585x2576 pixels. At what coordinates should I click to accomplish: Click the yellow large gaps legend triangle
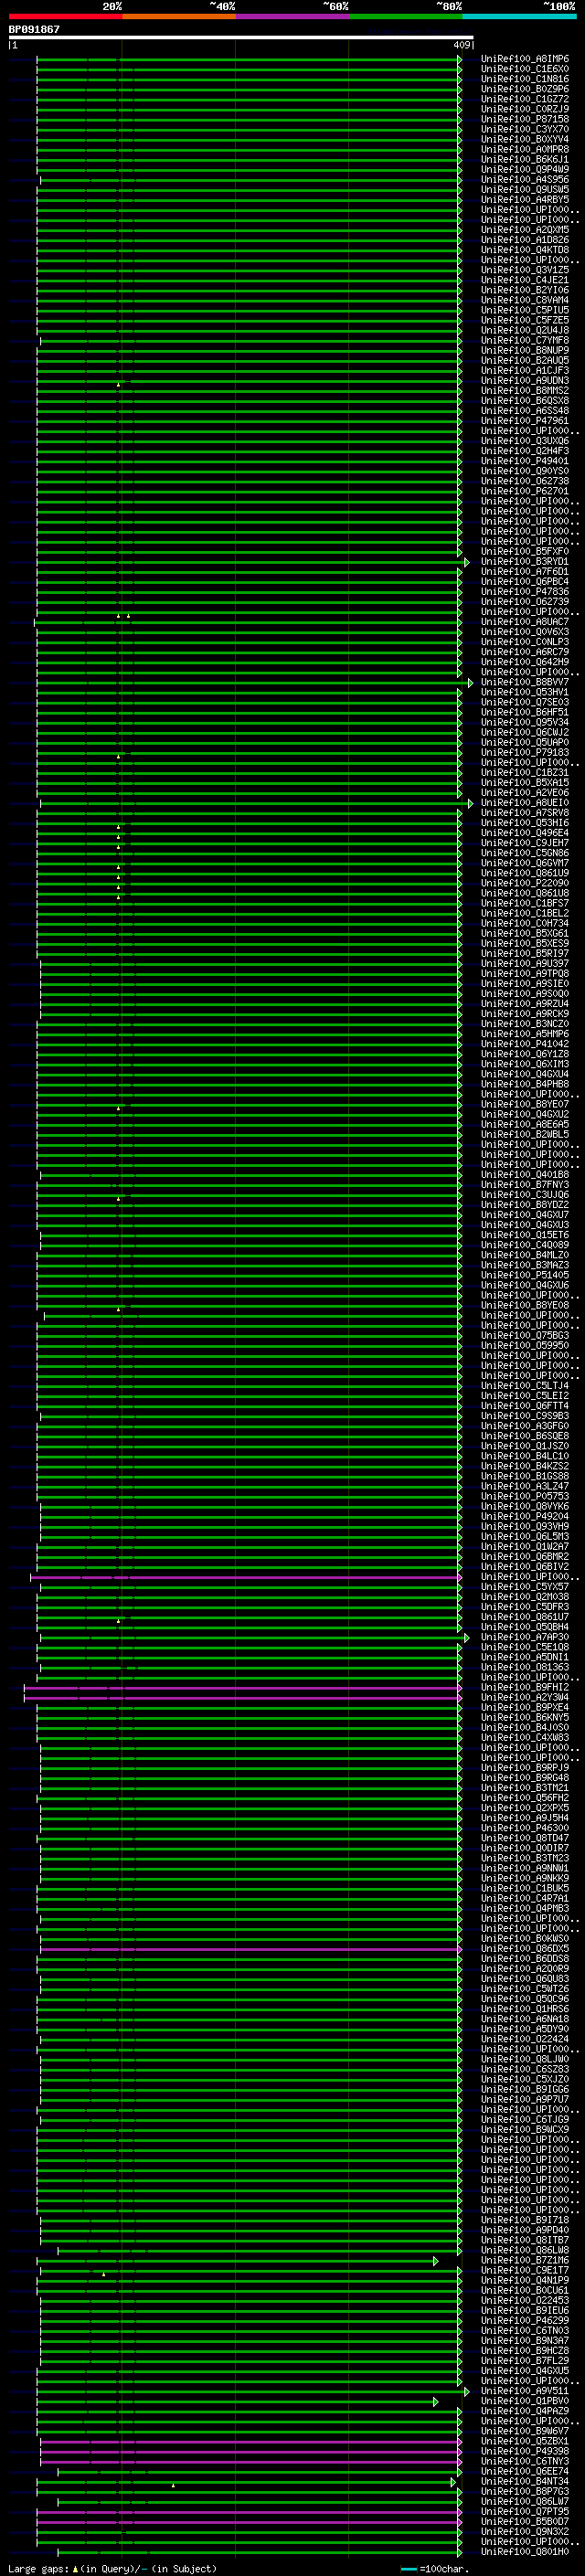75,2569
